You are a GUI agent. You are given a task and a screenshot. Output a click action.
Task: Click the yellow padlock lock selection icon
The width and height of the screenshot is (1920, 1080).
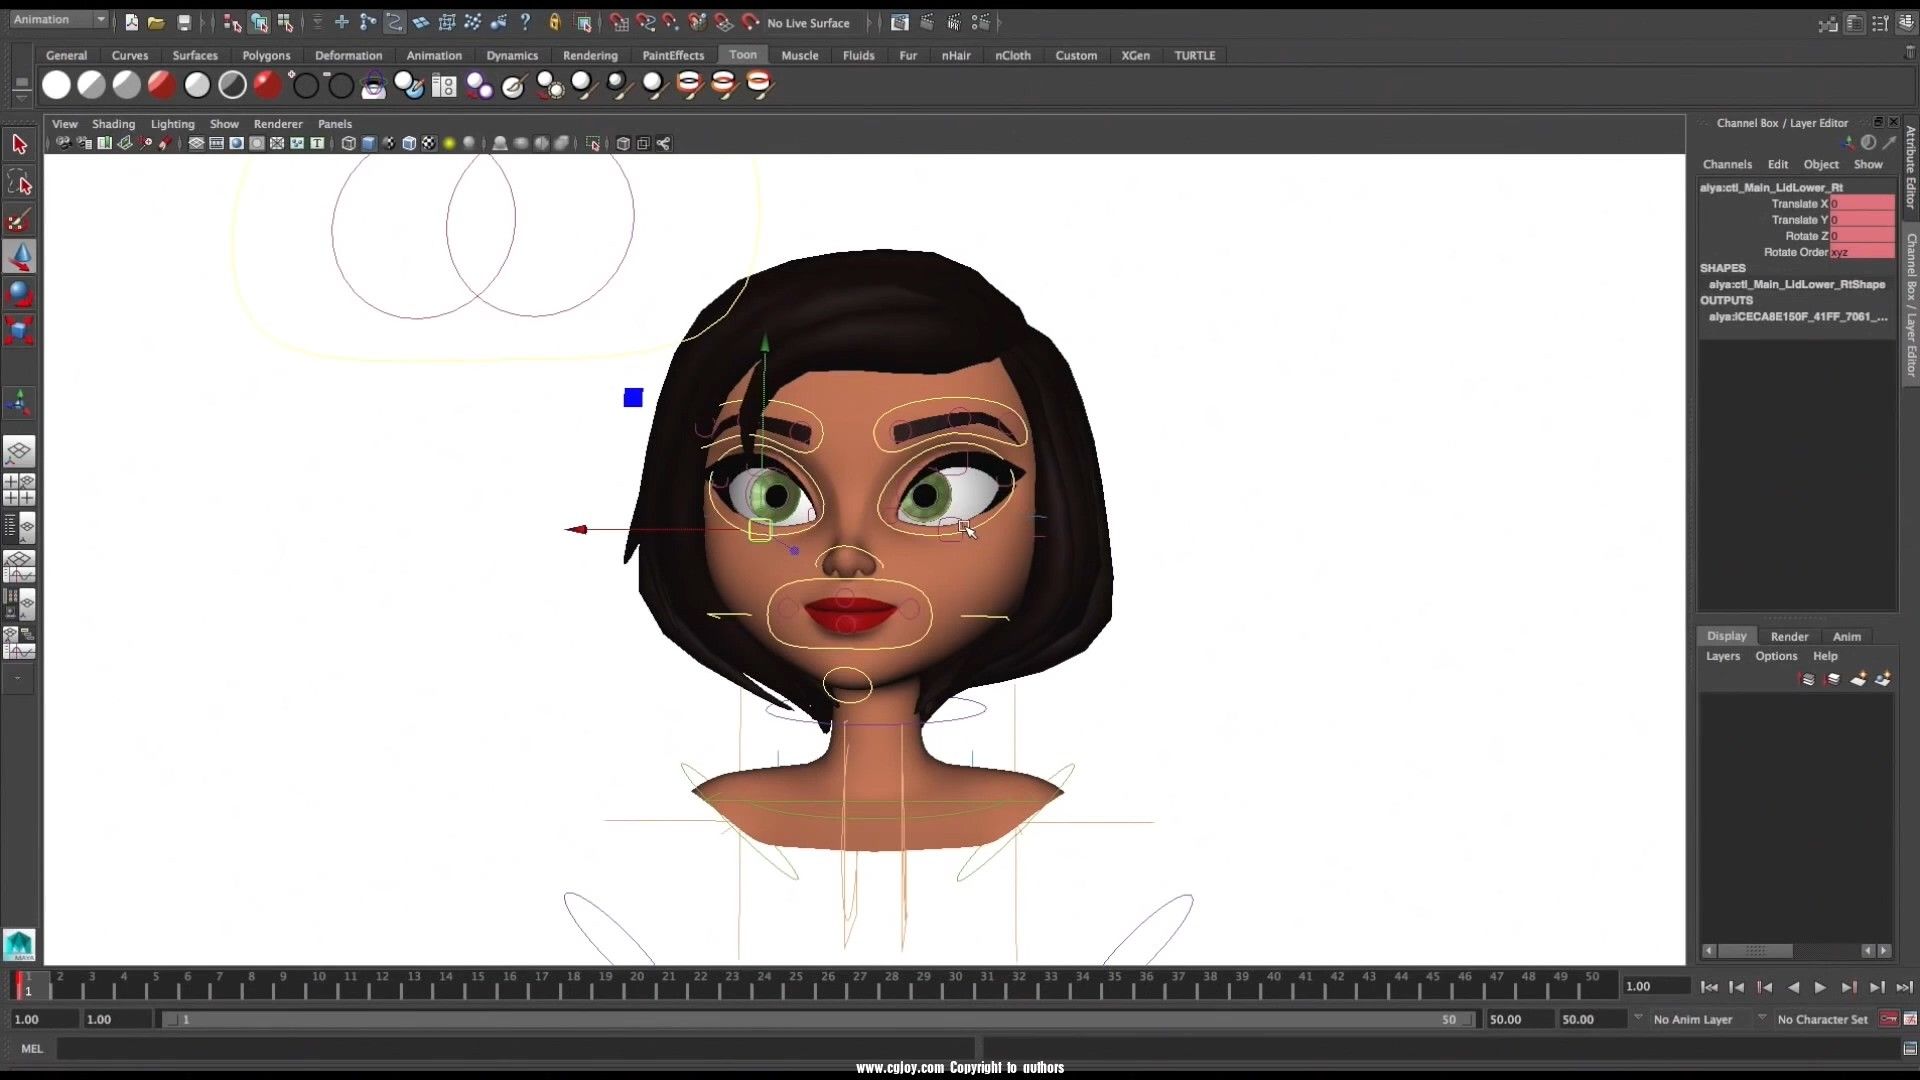click(x=555, y=22)
